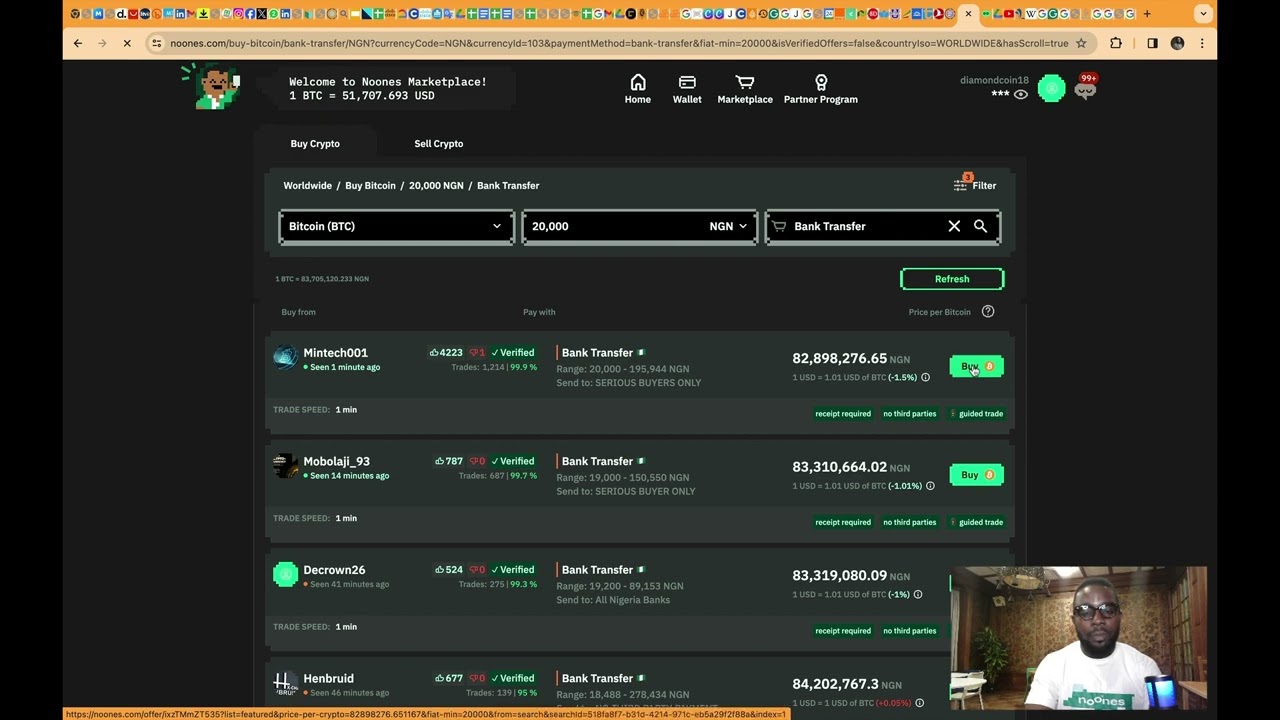Click the Worldwide breadcrumb
1280x720 pixels.
[x=307, y=185]
